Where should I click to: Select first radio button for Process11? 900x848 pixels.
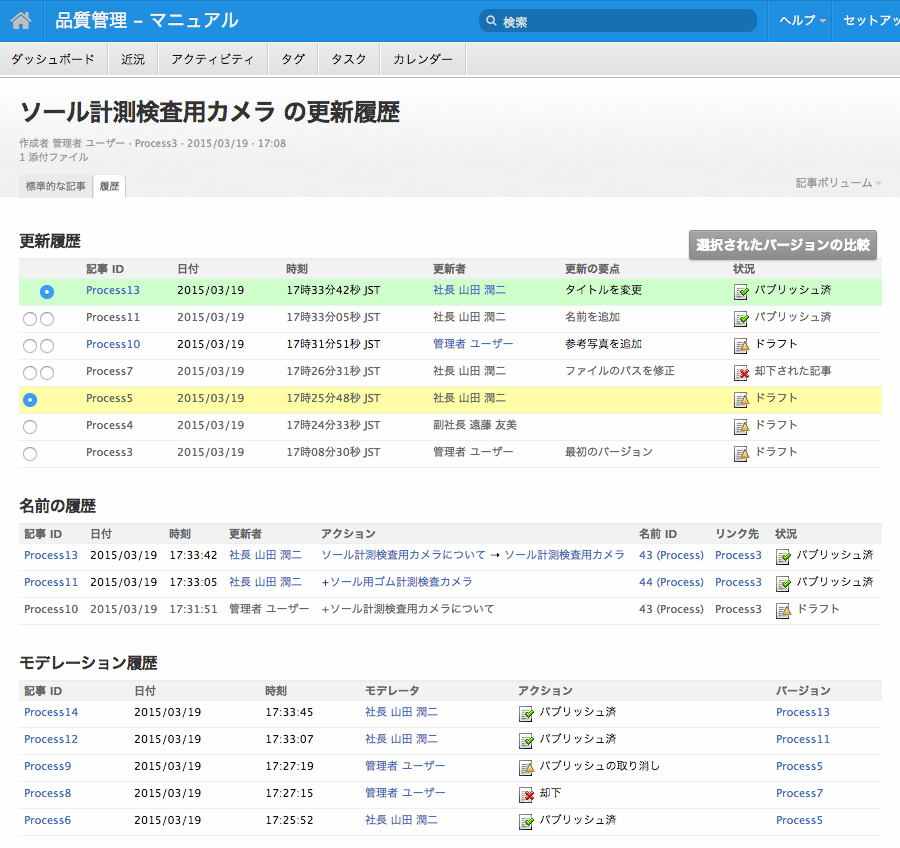pyautogui.click(x=30, y=319)
